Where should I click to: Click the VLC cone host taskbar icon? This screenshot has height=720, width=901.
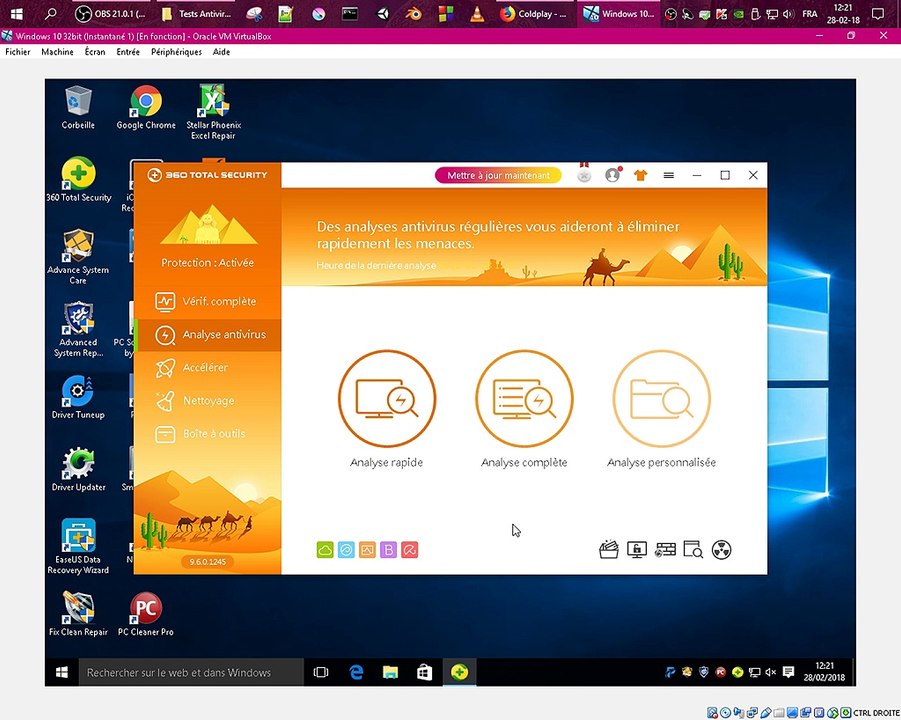[477, 14]
